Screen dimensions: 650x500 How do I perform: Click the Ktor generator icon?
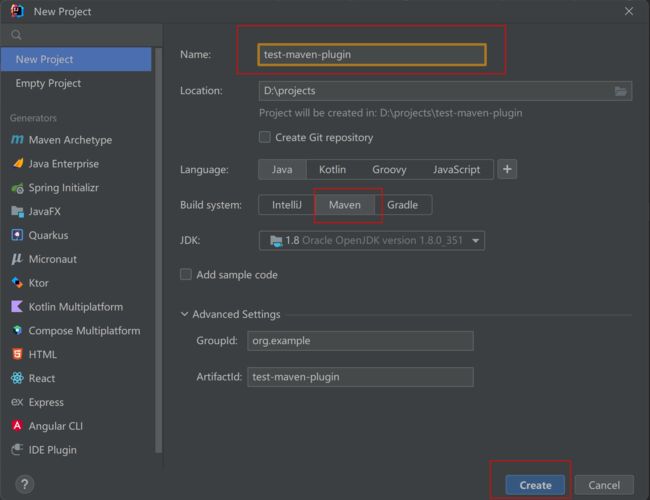(17, 283)
